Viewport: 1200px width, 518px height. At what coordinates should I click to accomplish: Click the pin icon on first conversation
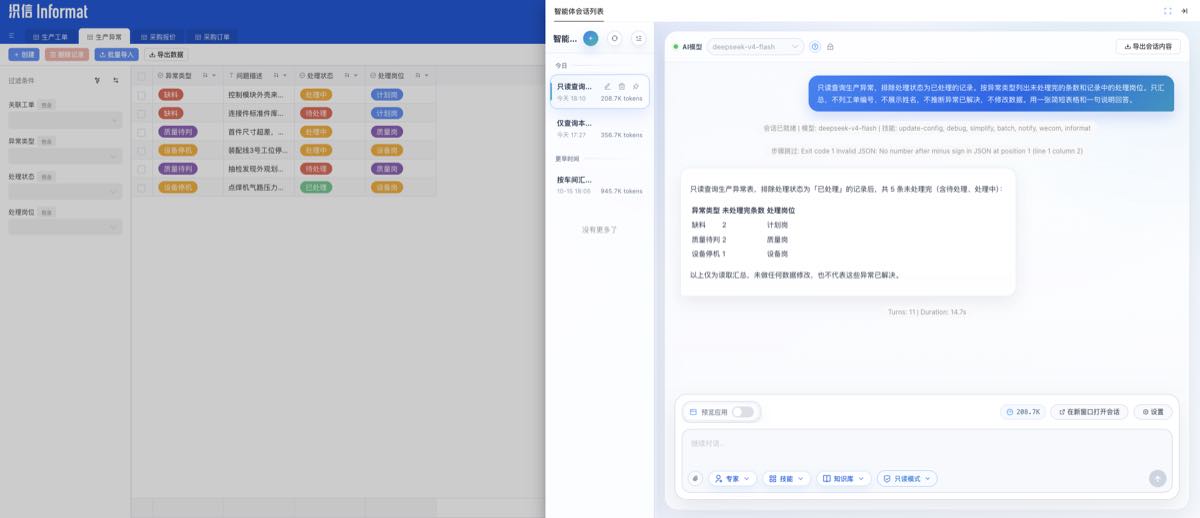(636, 87)
